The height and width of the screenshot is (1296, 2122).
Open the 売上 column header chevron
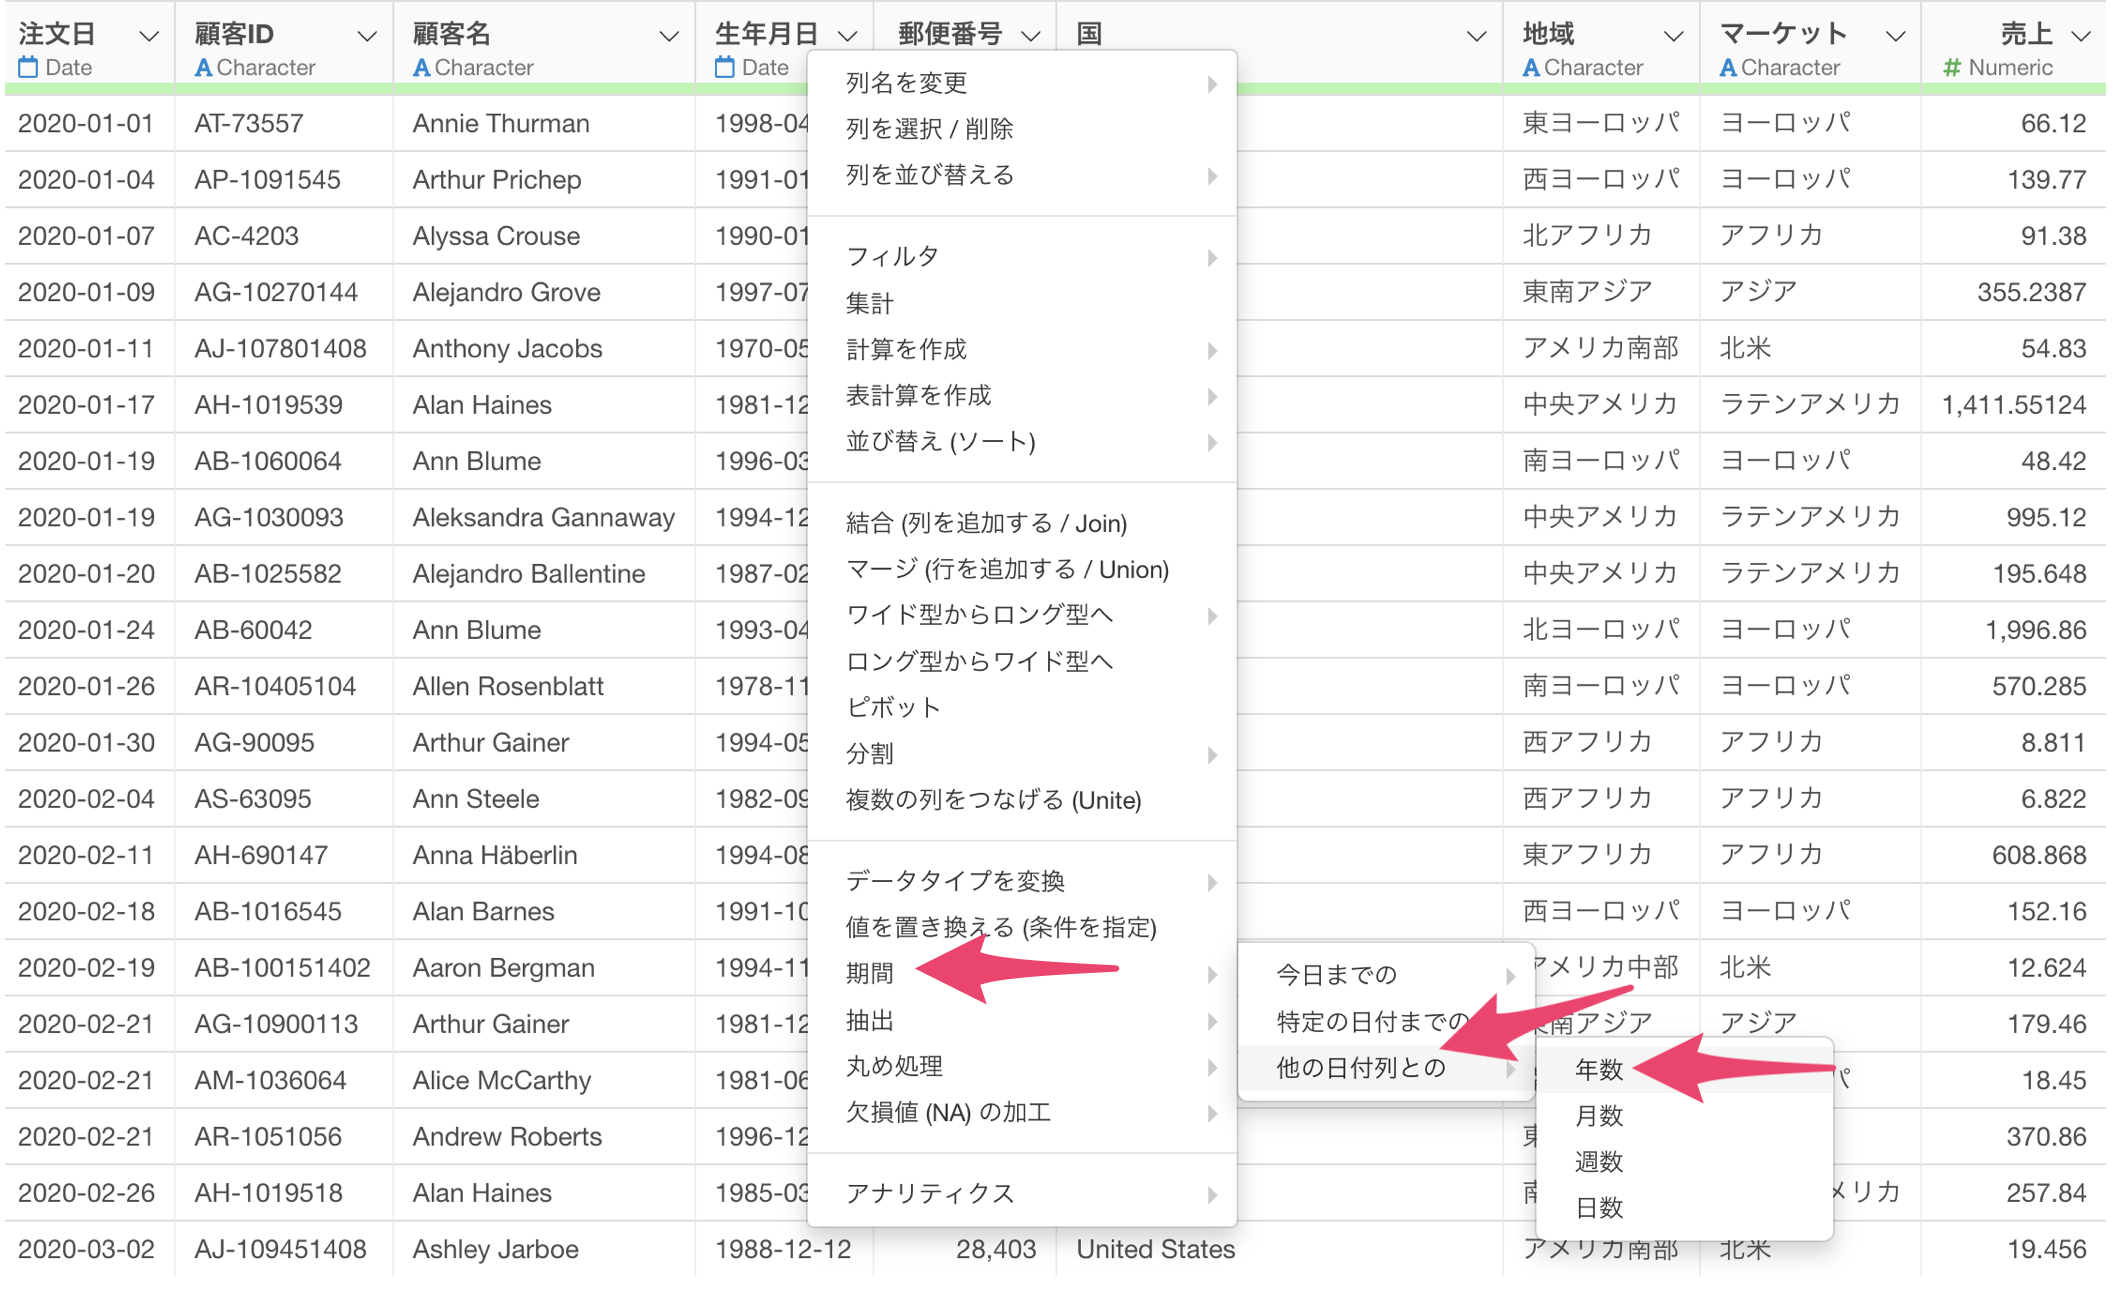point(2081,36)
